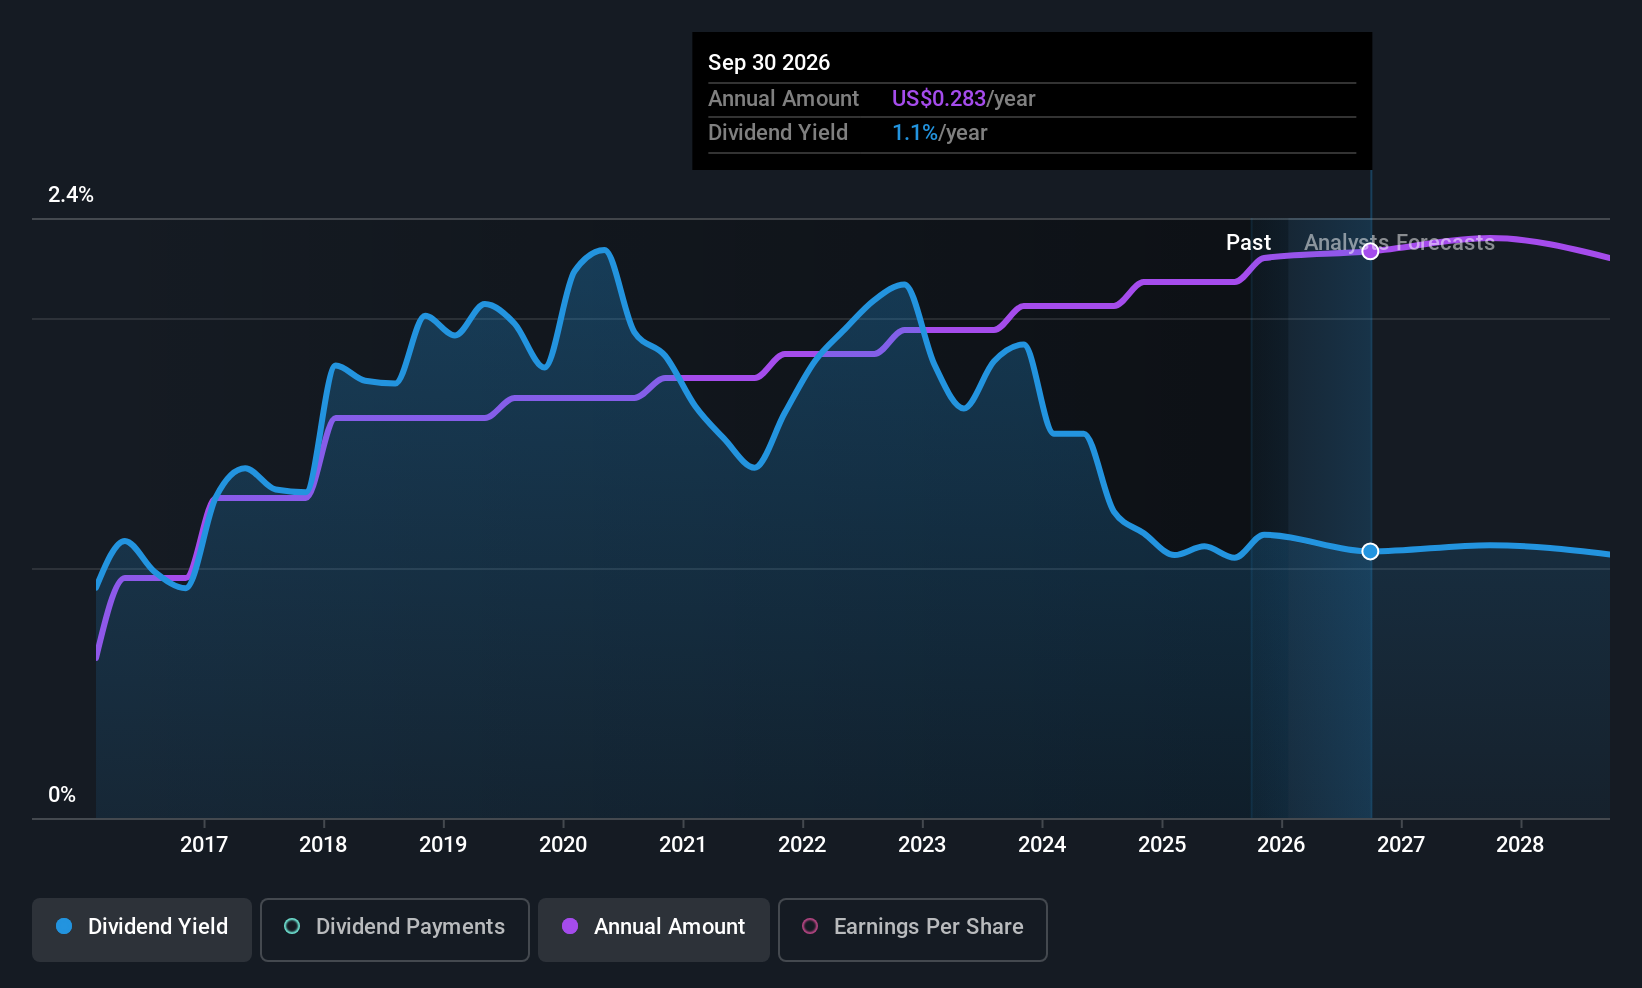Click the blue Dividend Yield legend dot
This screenshot has width=1642, height=988.
[x=64, y=926]
